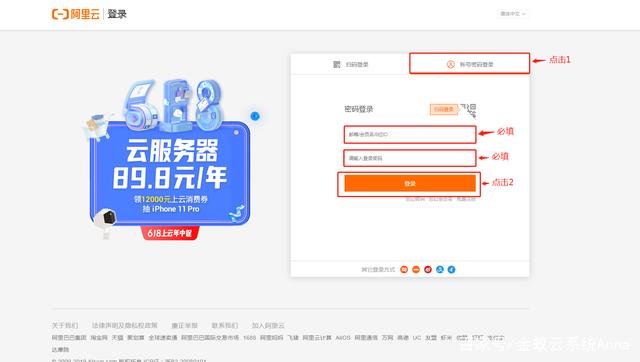Open the 法律声明及隐私权政策 footer link
The image size is (640, 362).
point(124,326)
